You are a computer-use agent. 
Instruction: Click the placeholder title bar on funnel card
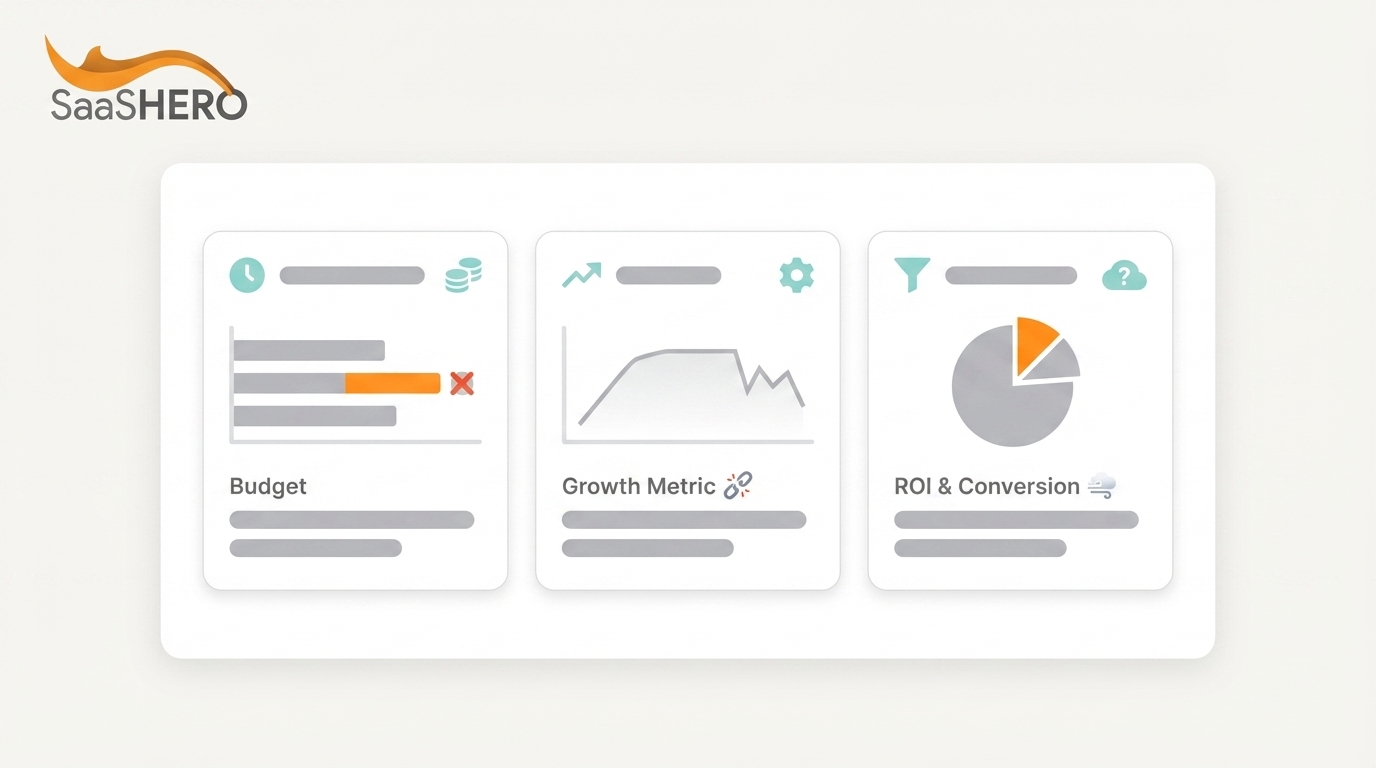pyautogui.click(x=1011, y=275)
